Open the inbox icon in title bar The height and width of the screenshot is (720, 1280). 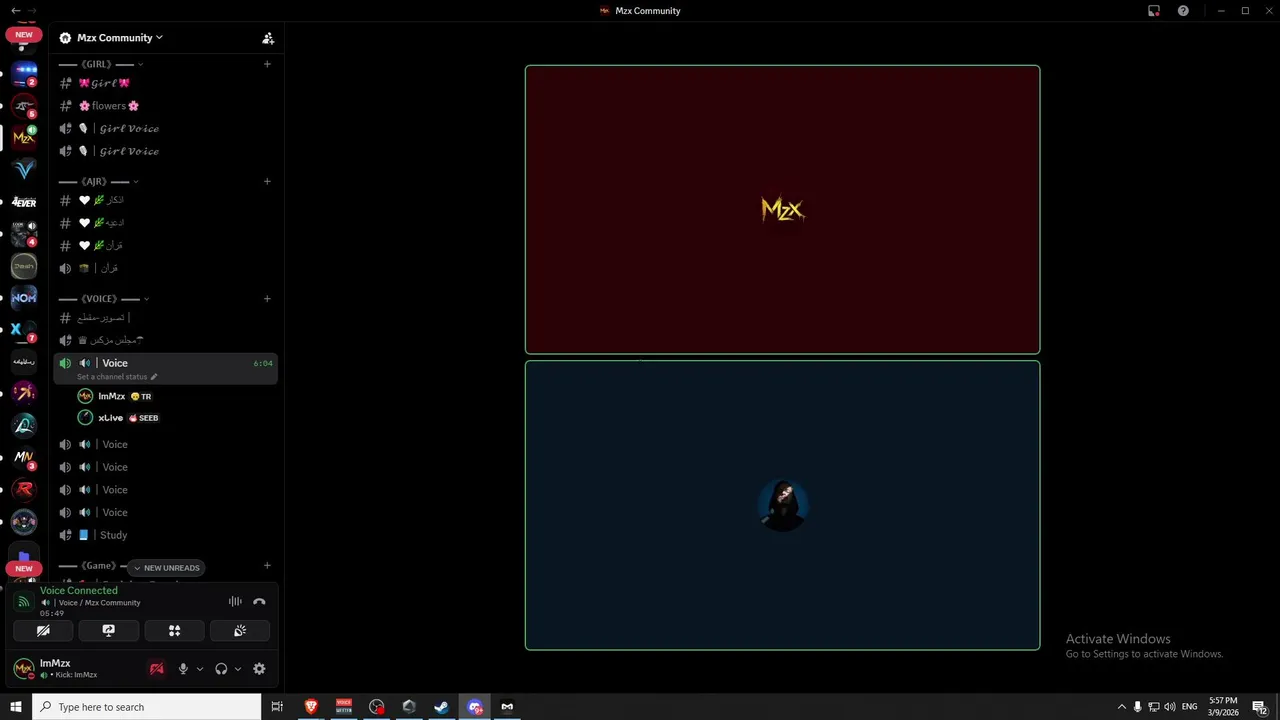tap(1154, 11)
